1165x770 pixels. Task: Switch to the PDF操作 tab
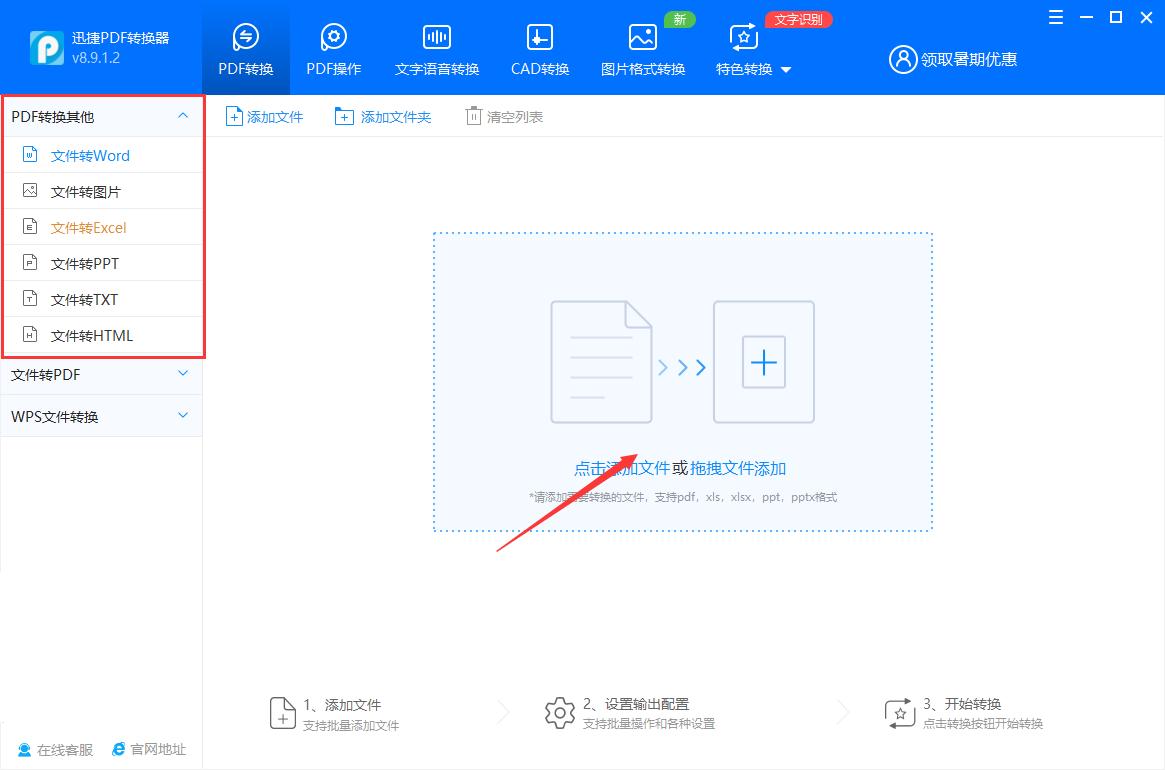point(333,47)
